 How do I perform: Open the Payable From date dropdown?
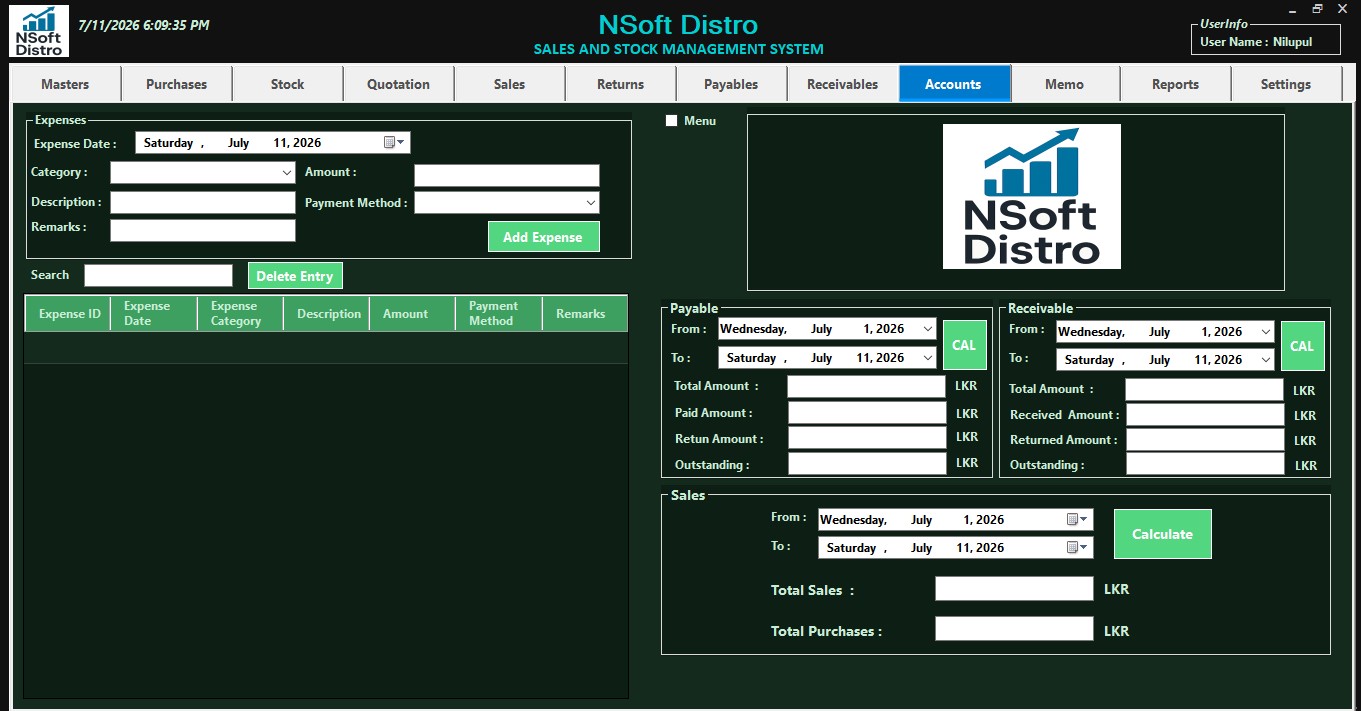tap(928, 329)
